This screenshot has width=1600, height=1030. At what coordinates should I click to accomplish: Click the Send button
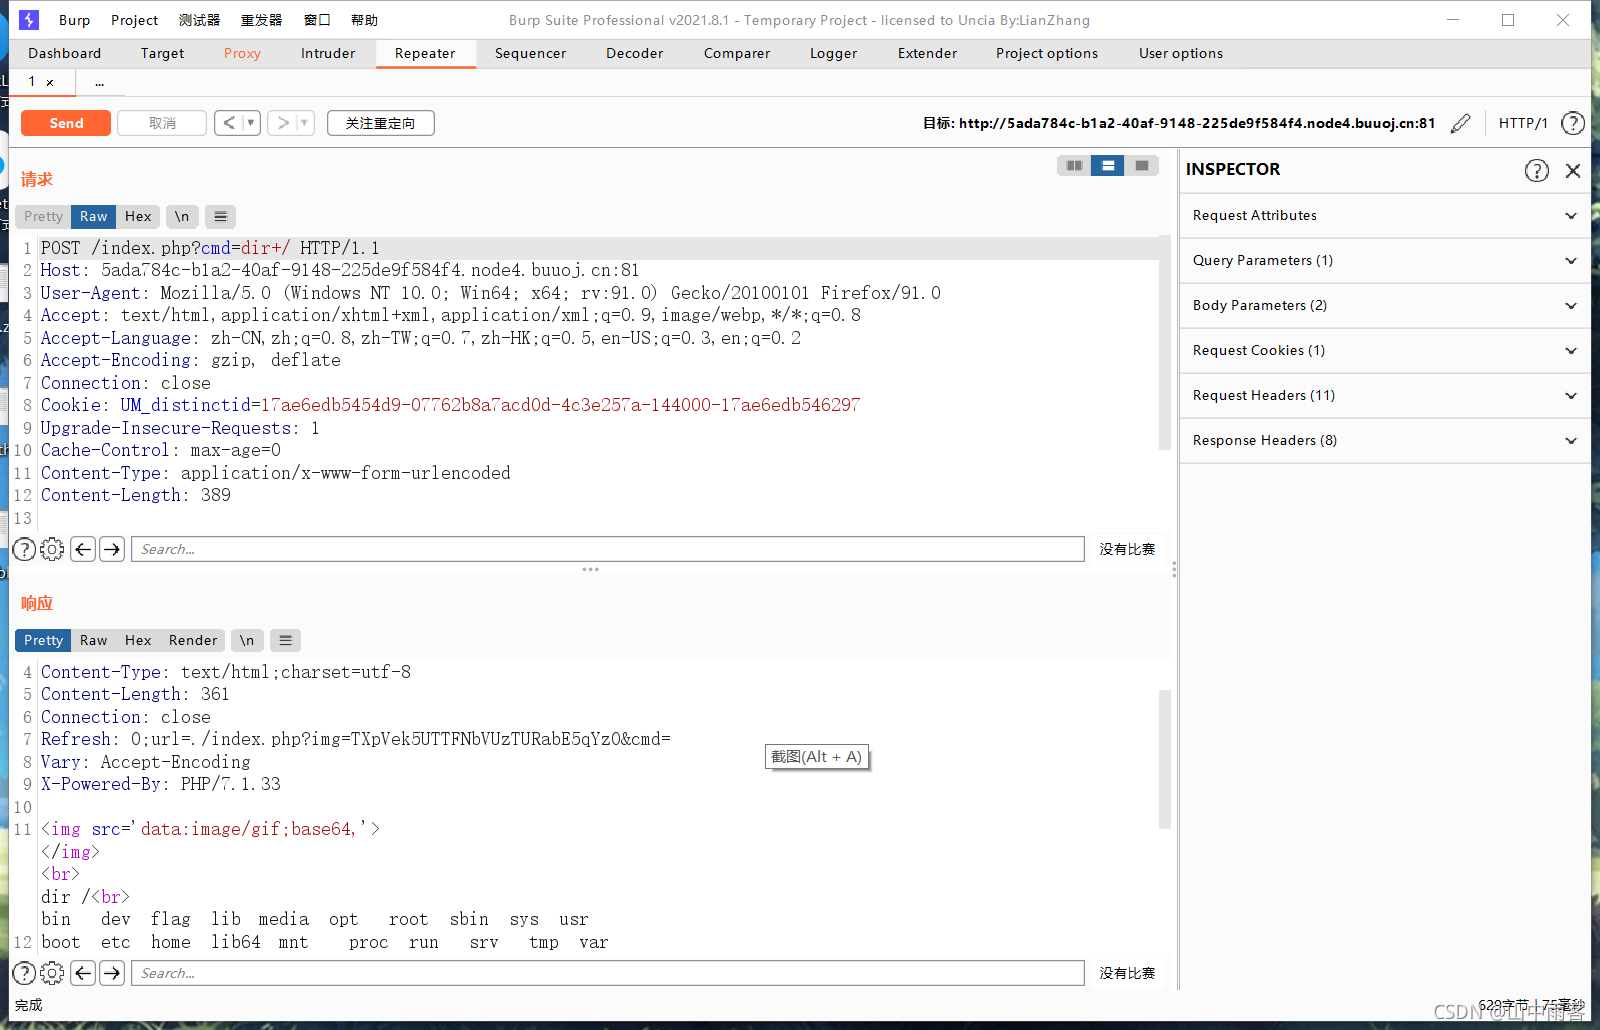(x=66, y=123)
